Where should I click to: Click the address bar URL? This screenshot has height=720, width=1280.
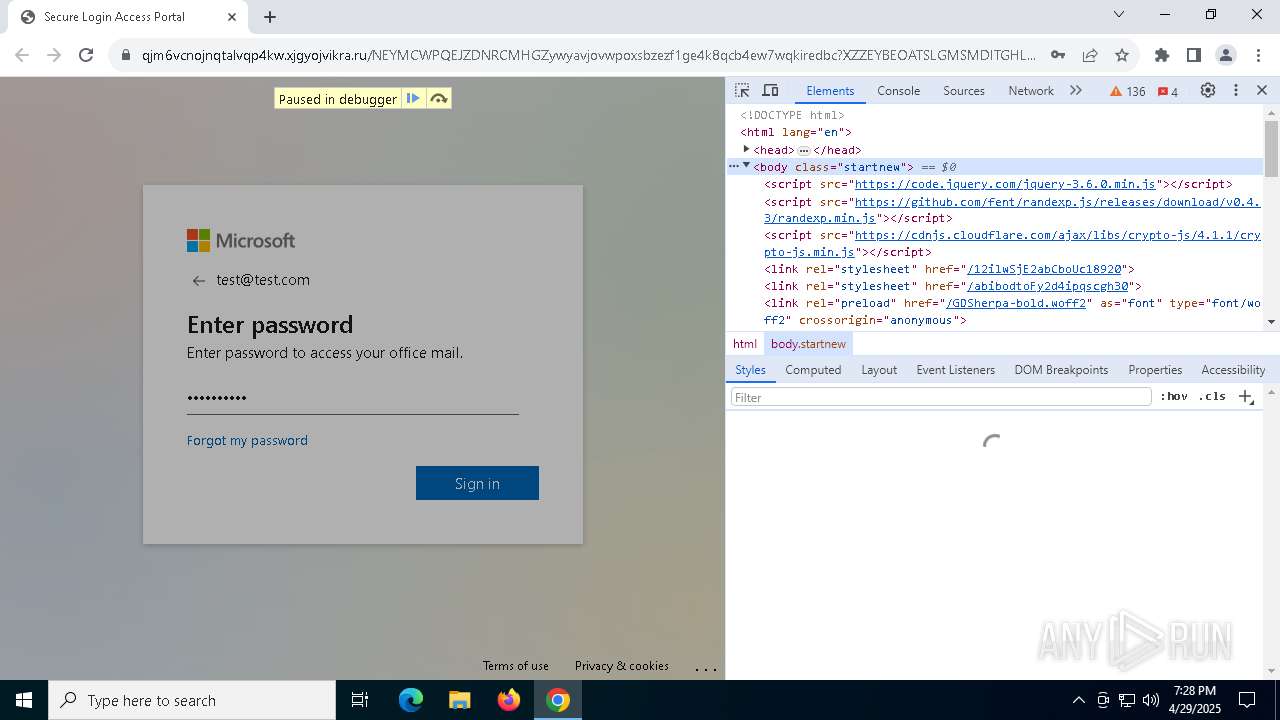click(x=590, y=55)
